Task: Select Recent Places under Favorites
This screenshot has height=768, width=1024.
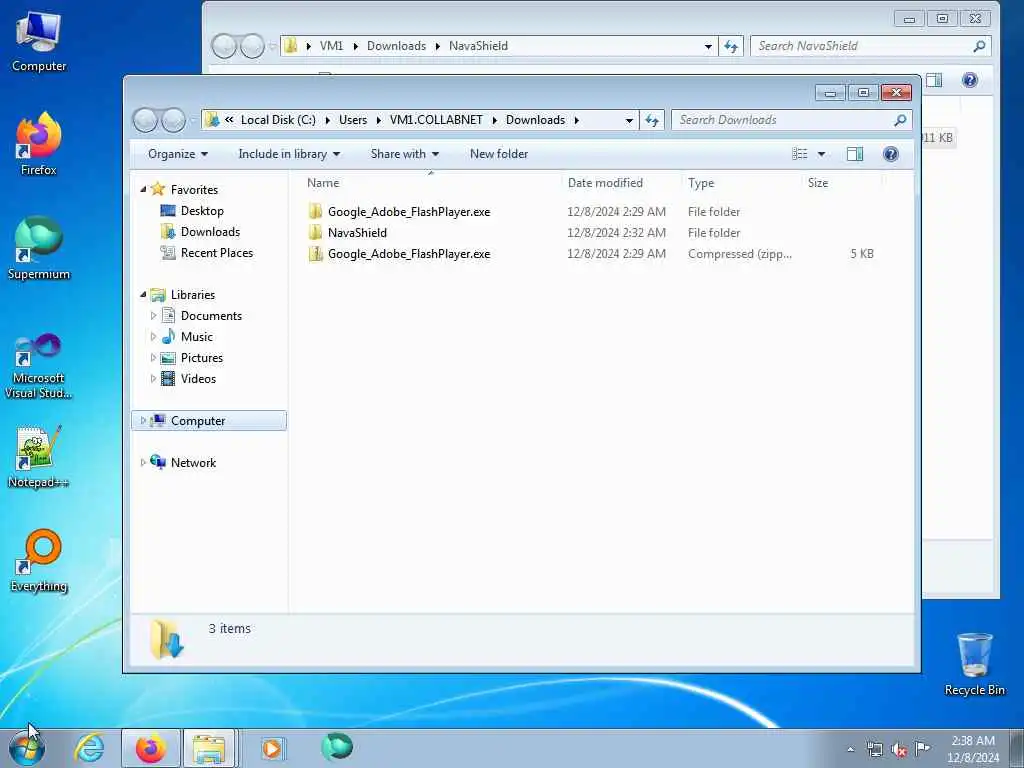Action: 216,253
